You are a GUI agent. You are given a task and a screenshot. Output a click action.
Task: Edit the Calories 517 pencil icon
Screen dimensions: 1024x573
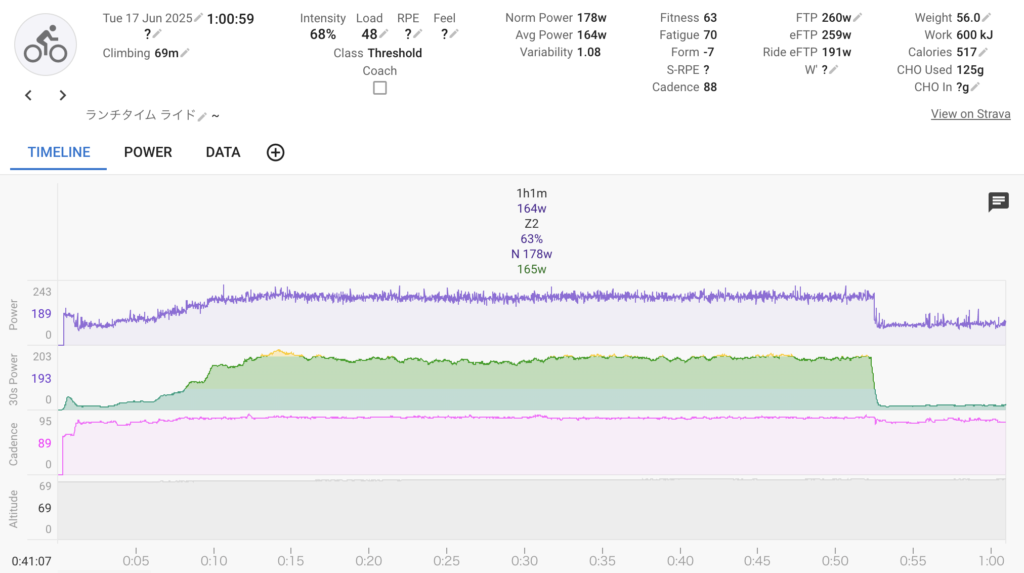(x=983, y=52)
